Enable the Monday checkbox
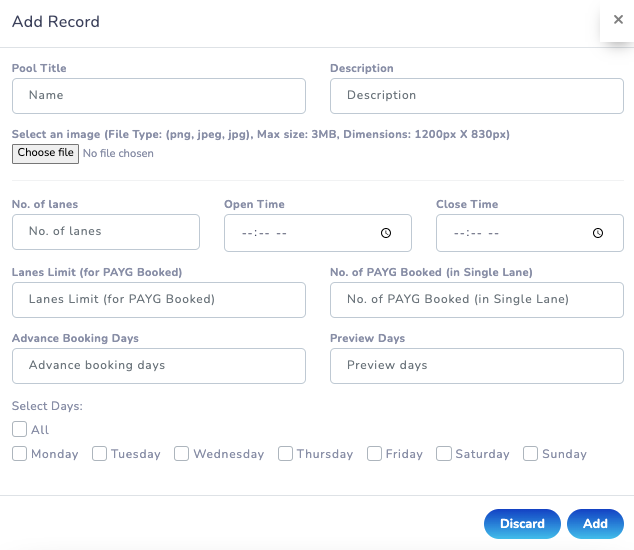This screenshot has height=550, width=634. point(20,454)
